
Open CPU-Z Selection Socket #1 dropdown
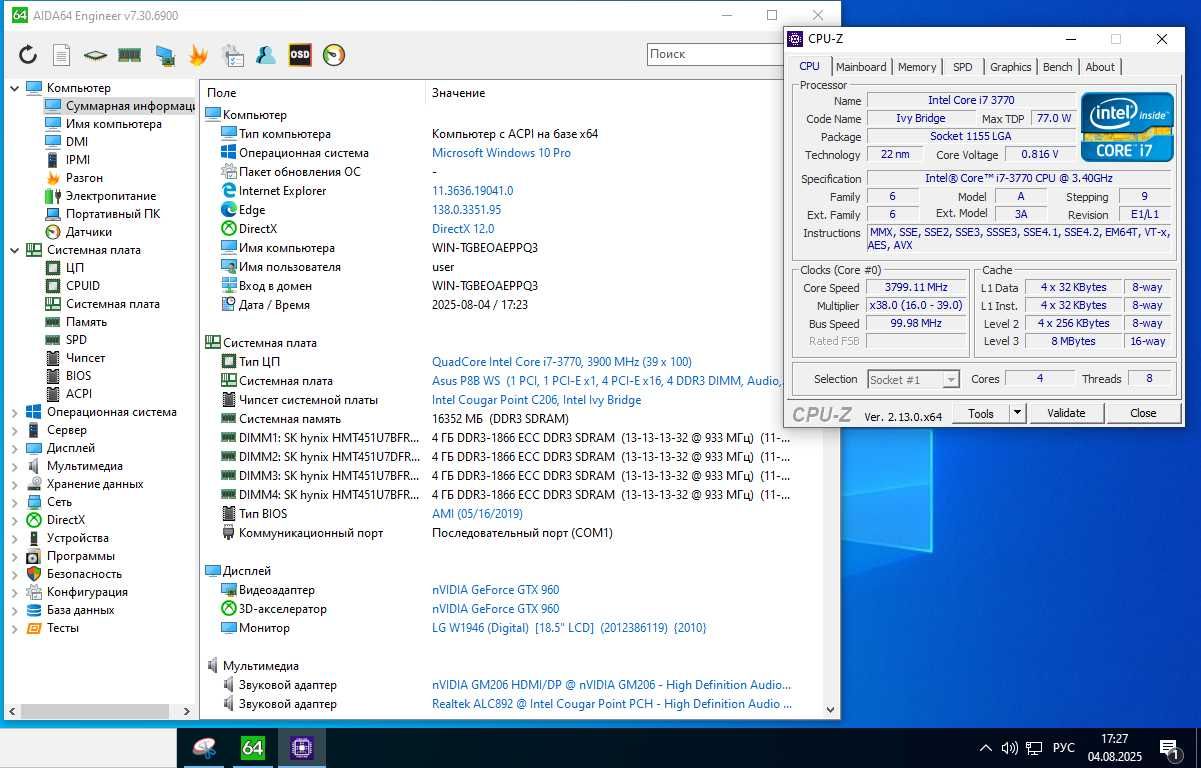pos(913,379)
